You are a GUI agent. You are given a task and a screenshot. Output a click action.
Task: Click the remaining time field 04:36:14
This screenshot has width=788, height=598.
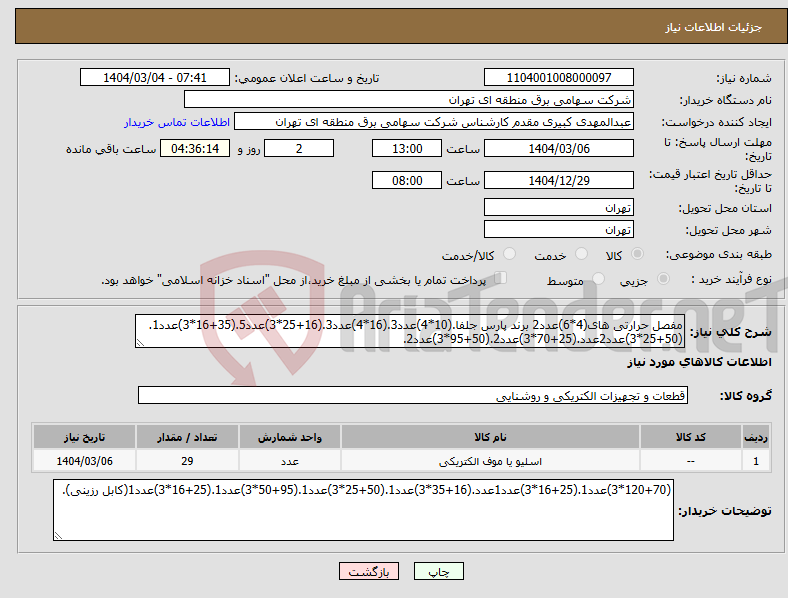195,149
